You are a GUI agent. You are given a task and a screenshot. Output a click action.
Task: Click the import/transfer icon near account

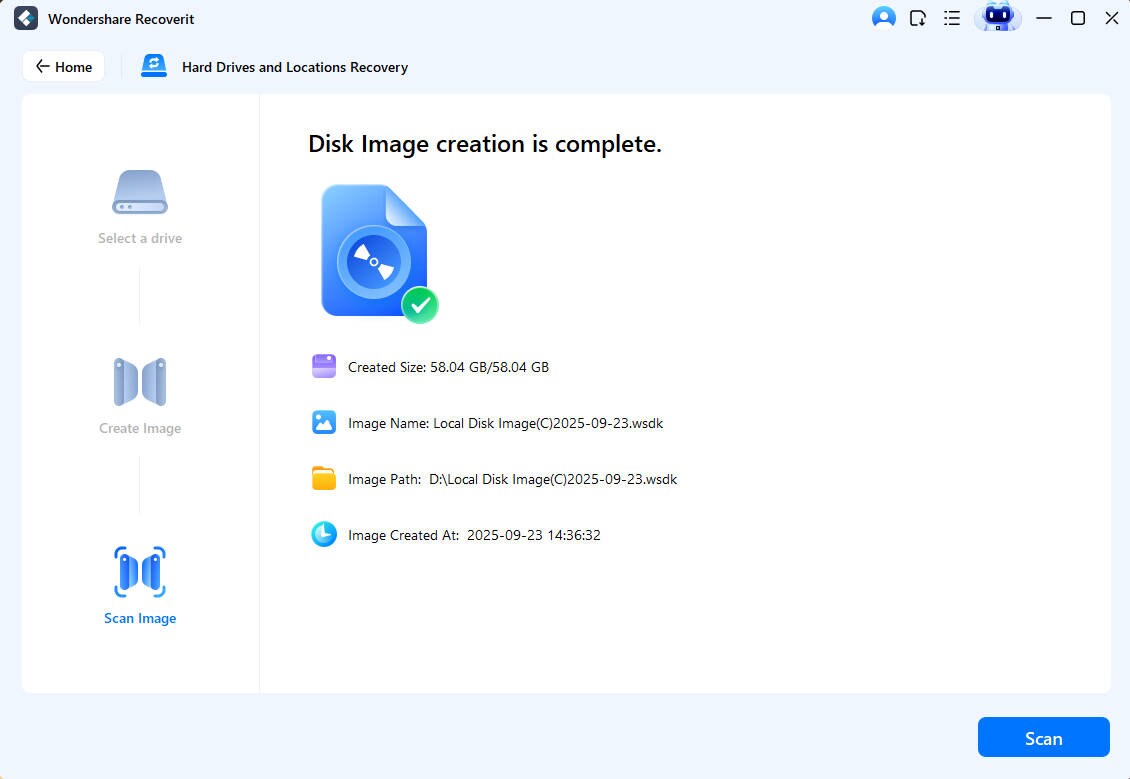click(917, 18)
